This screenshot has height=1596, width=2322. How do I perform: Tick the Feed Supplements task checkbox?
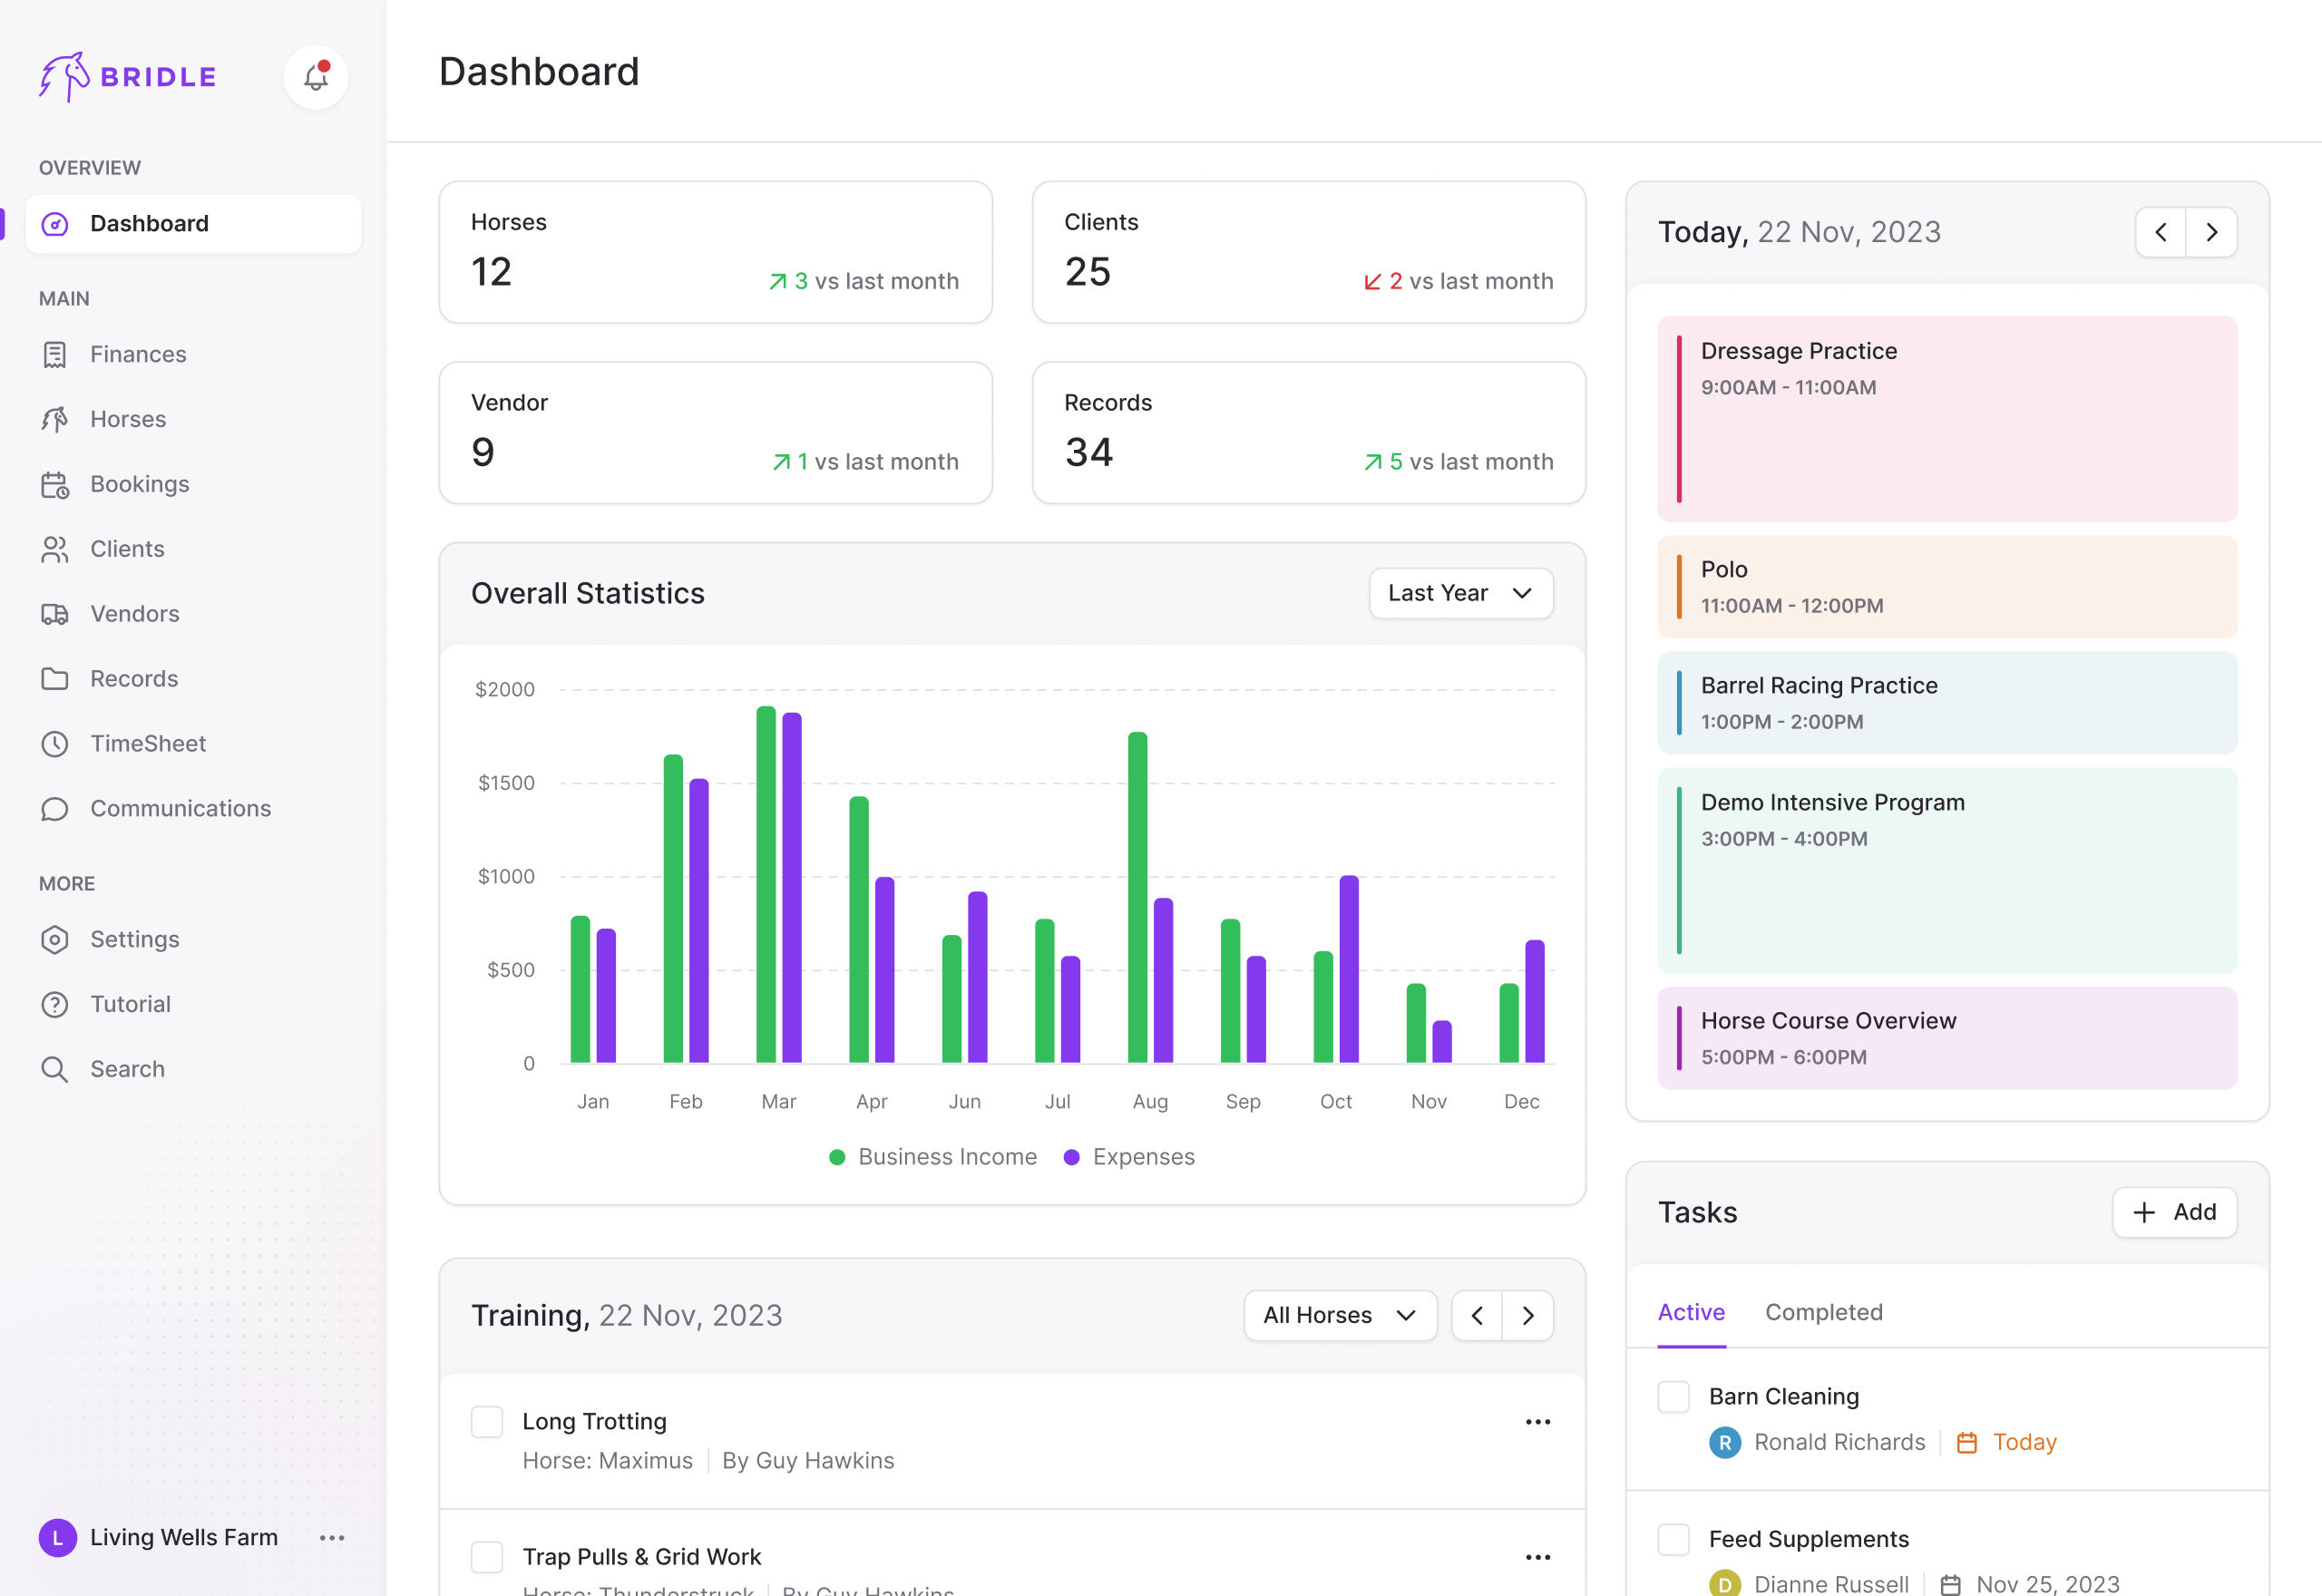pyautogui.click(x=1674, y=1539)
